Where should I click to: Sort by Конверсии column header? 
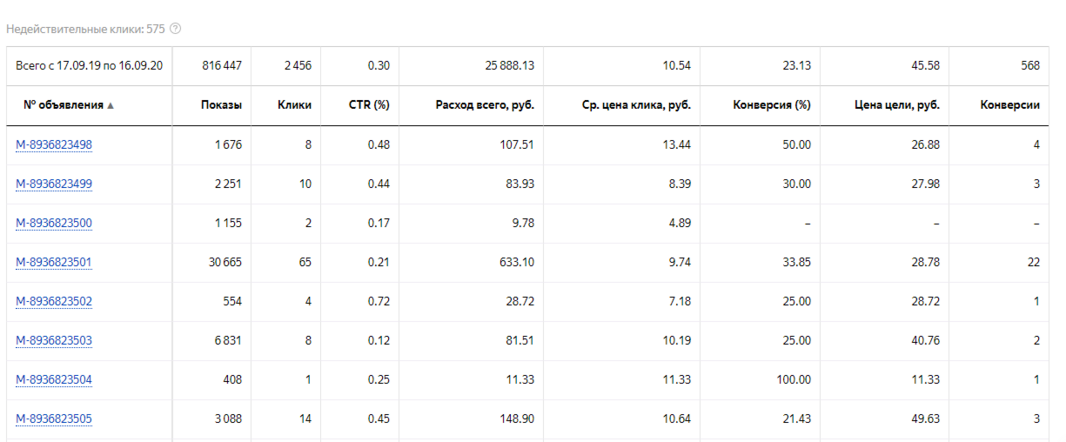(x=1009, y=105)
